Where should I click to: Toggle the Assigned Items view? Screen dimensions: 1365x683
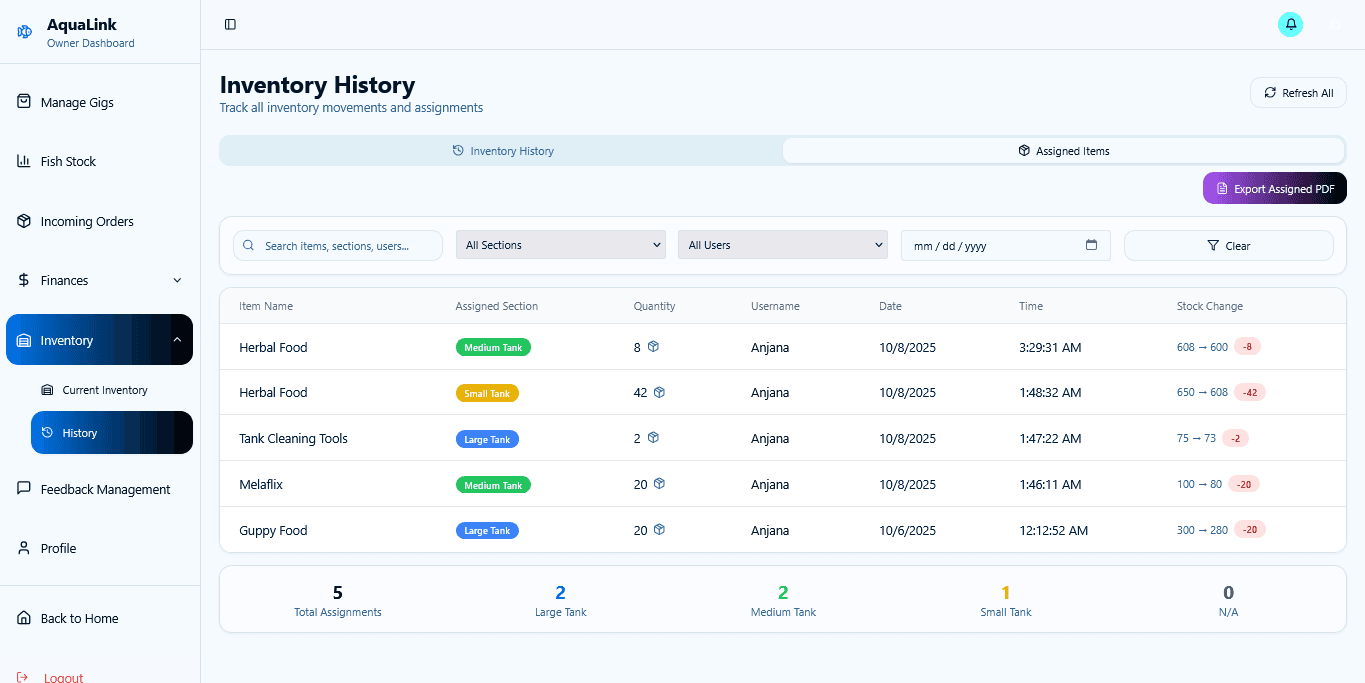(1063, 150)
